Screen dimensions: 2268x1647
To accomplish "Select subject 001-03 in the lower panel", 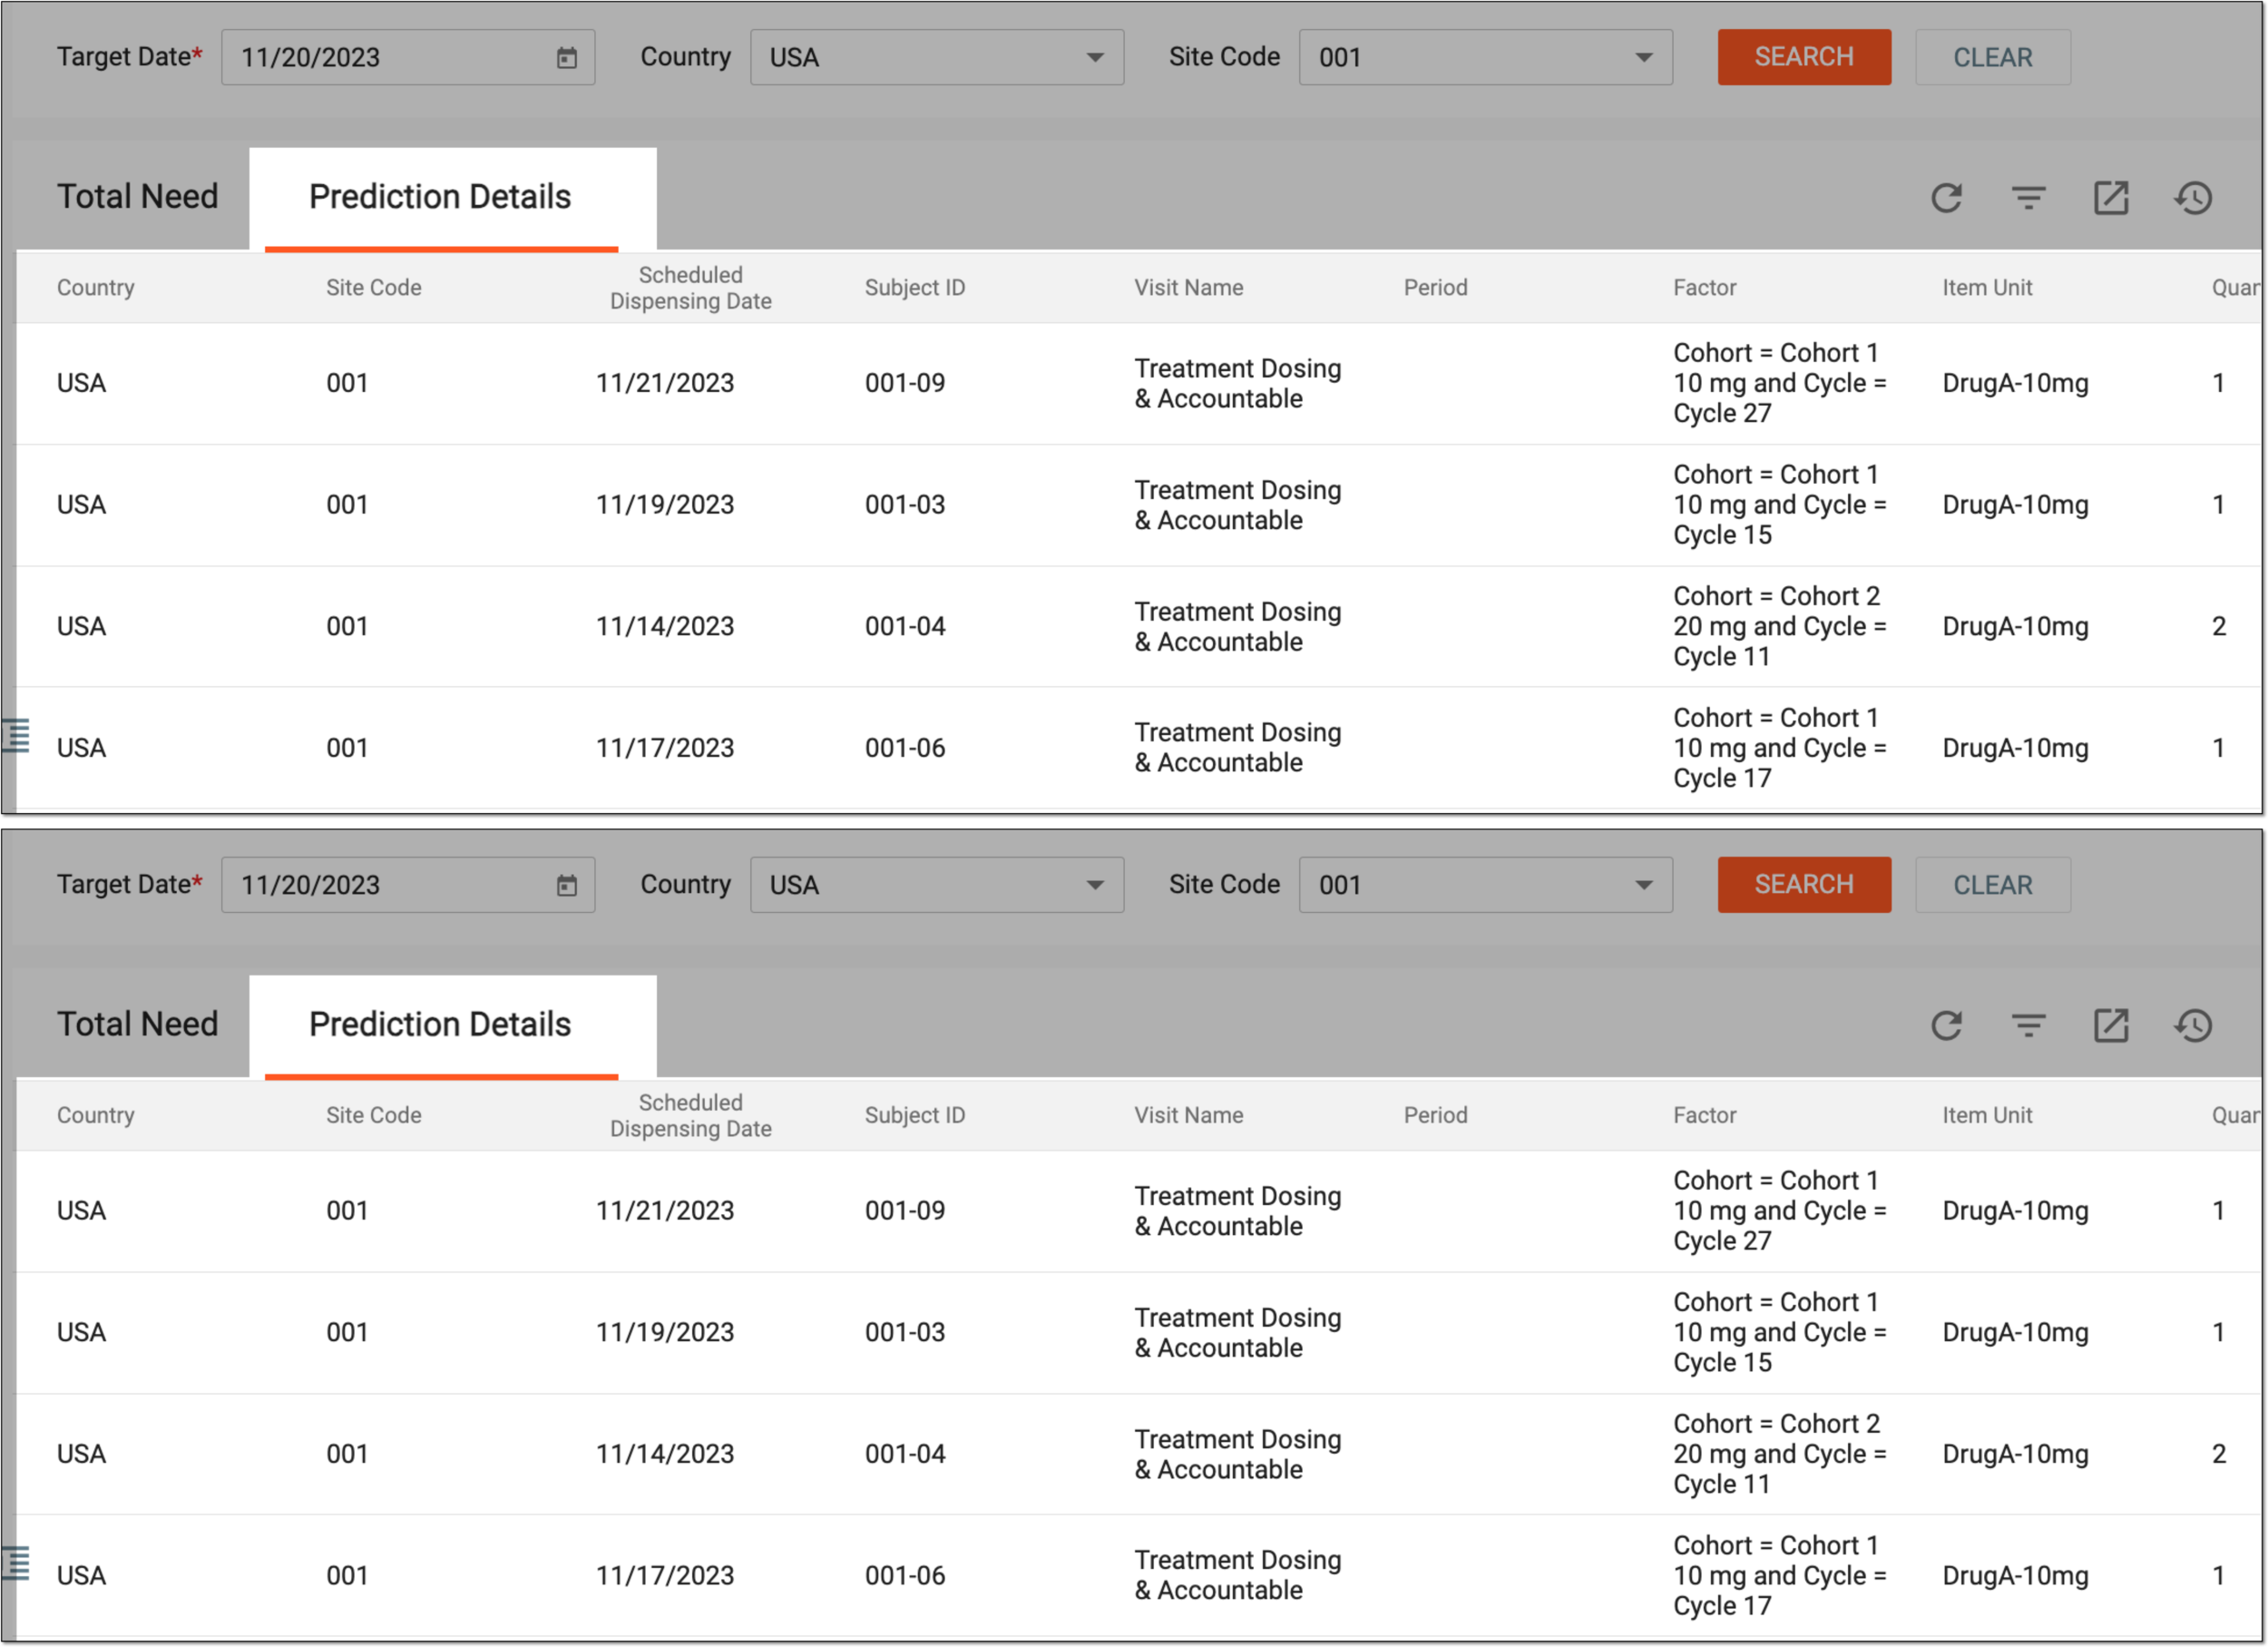I will [x=905, y=1333].
